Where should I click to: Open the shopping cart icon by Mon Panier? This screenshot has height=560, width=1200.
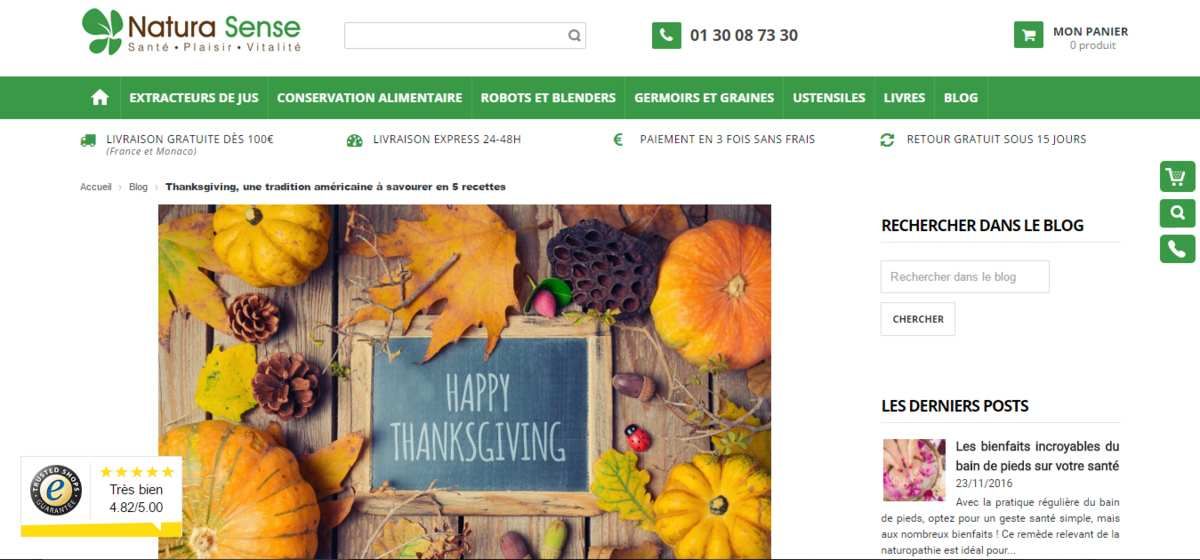click(1028, 35)
